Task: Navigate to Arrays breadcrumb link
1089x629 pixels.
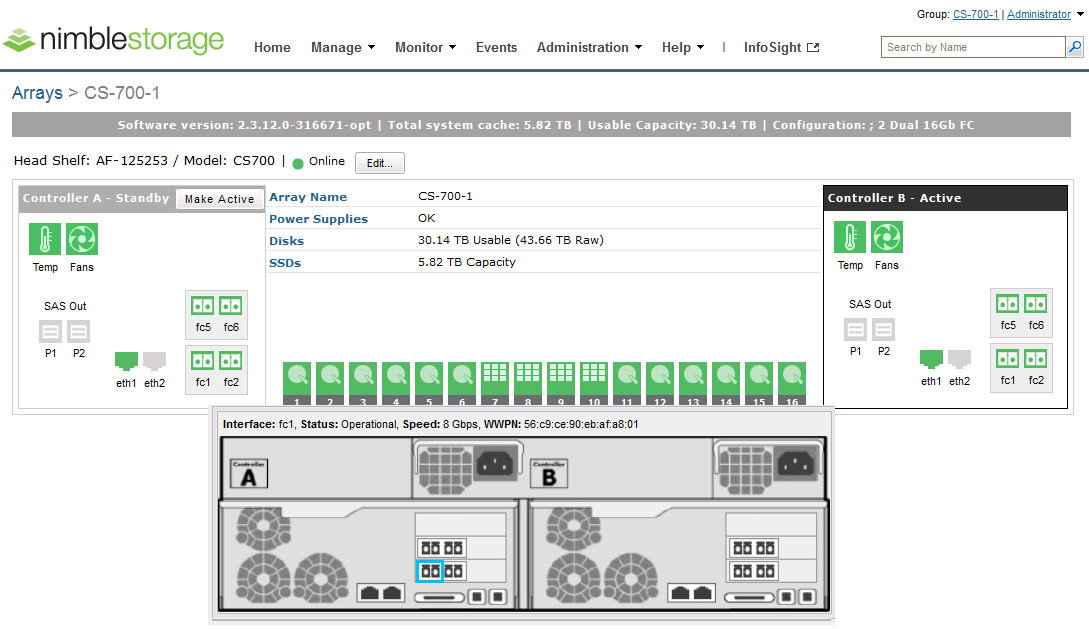Action: tap(38, 92)
